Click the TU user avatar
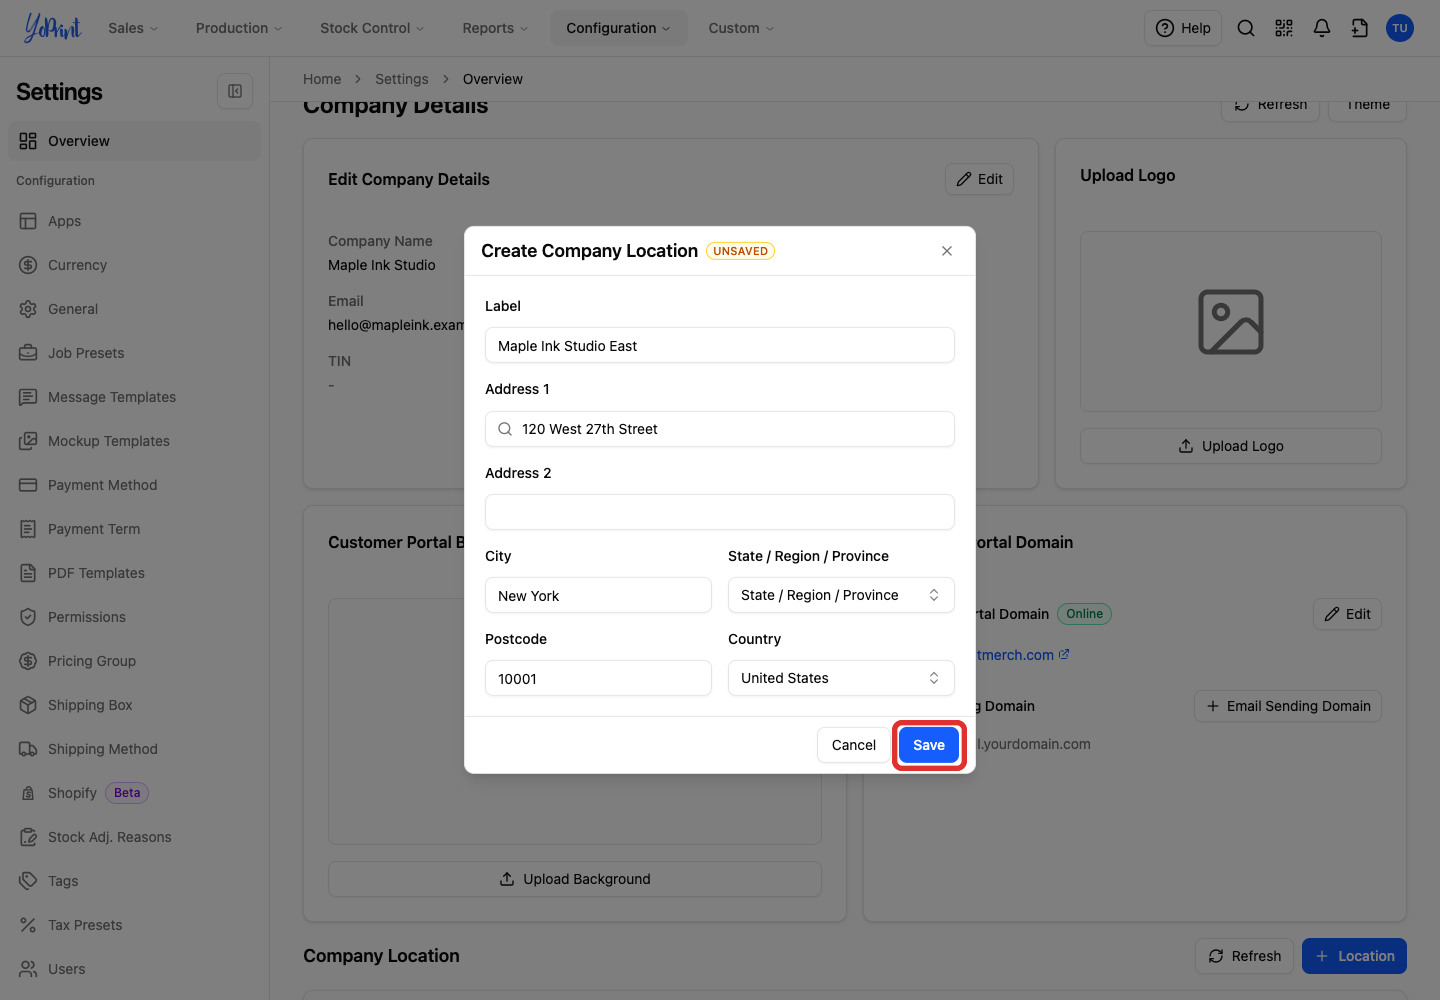This screenshot has width=1440, height=1000. click(x=1400, y=28)
